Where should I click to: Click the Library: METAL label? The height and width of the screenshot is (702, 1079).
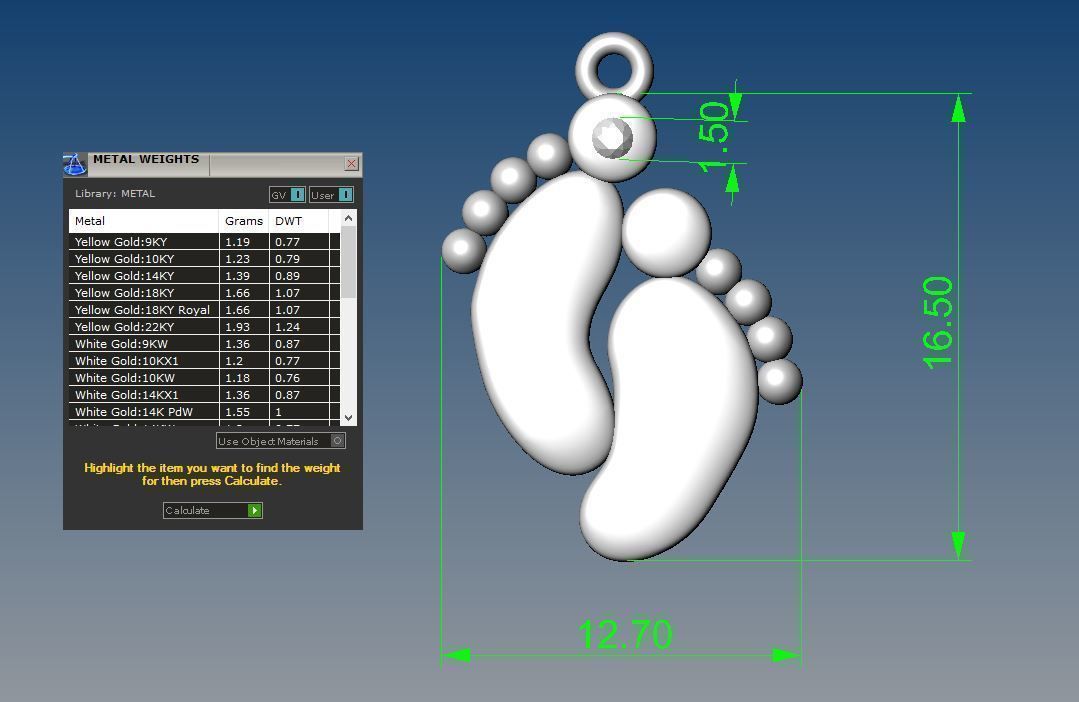tap(115, 193)
